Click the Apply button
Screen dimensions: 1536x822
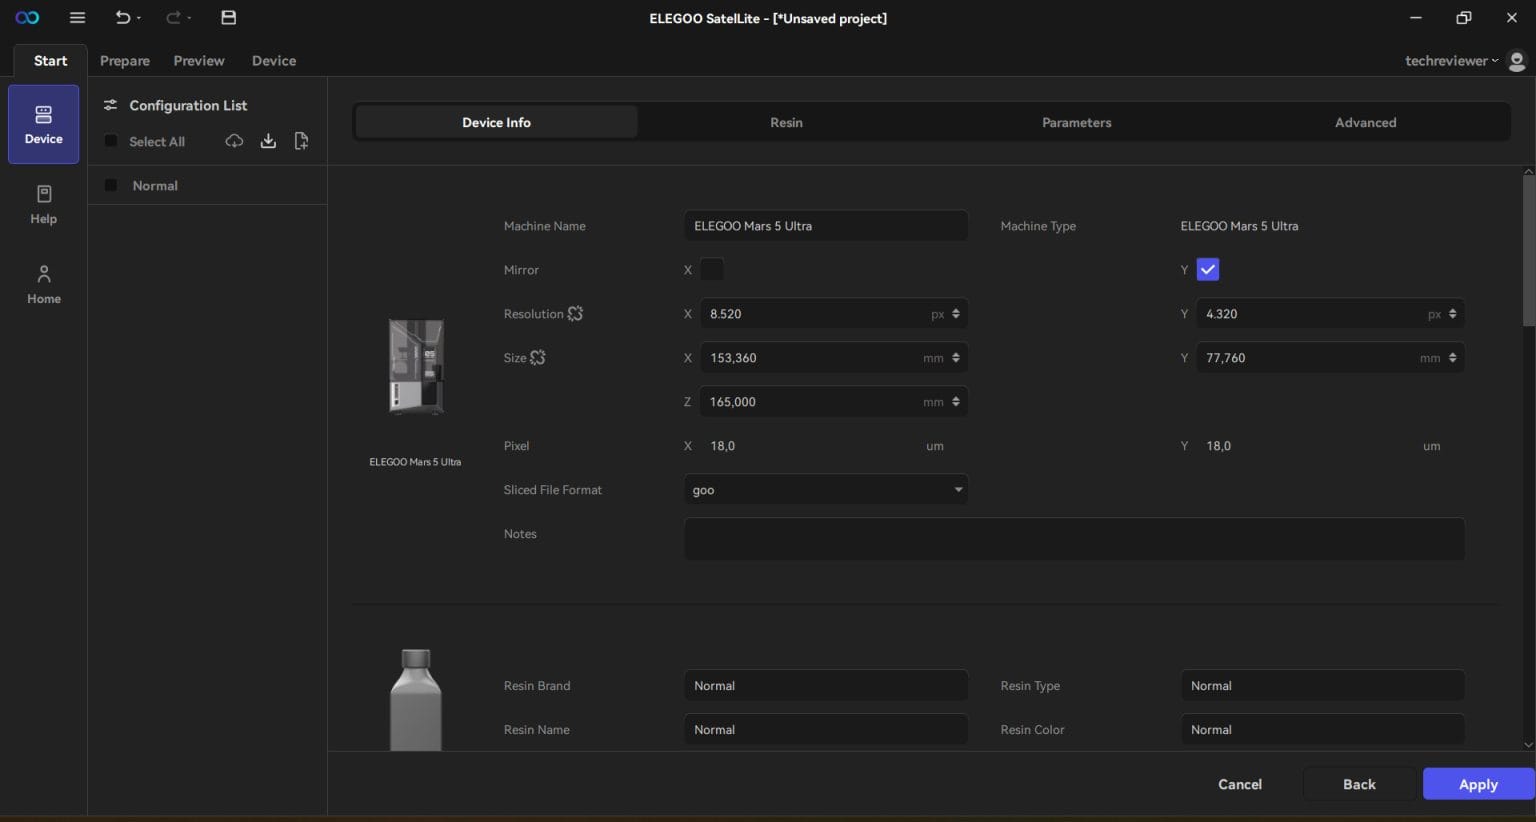[1477, 784]
